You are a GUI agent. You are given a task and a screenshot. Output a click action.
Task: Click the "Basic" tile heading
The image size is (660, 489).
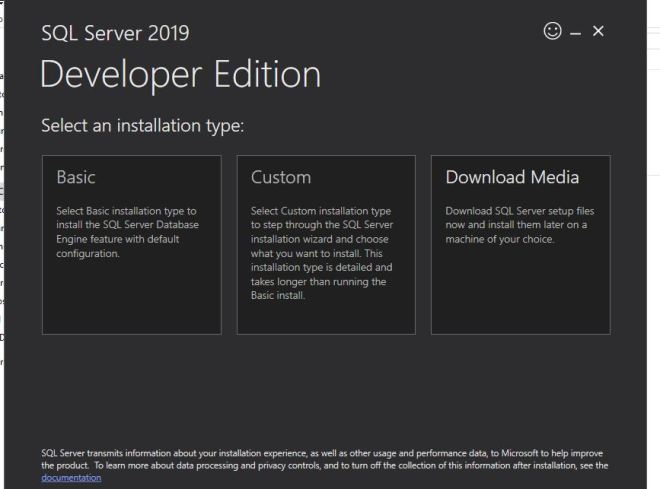click(x=76, y=178)
